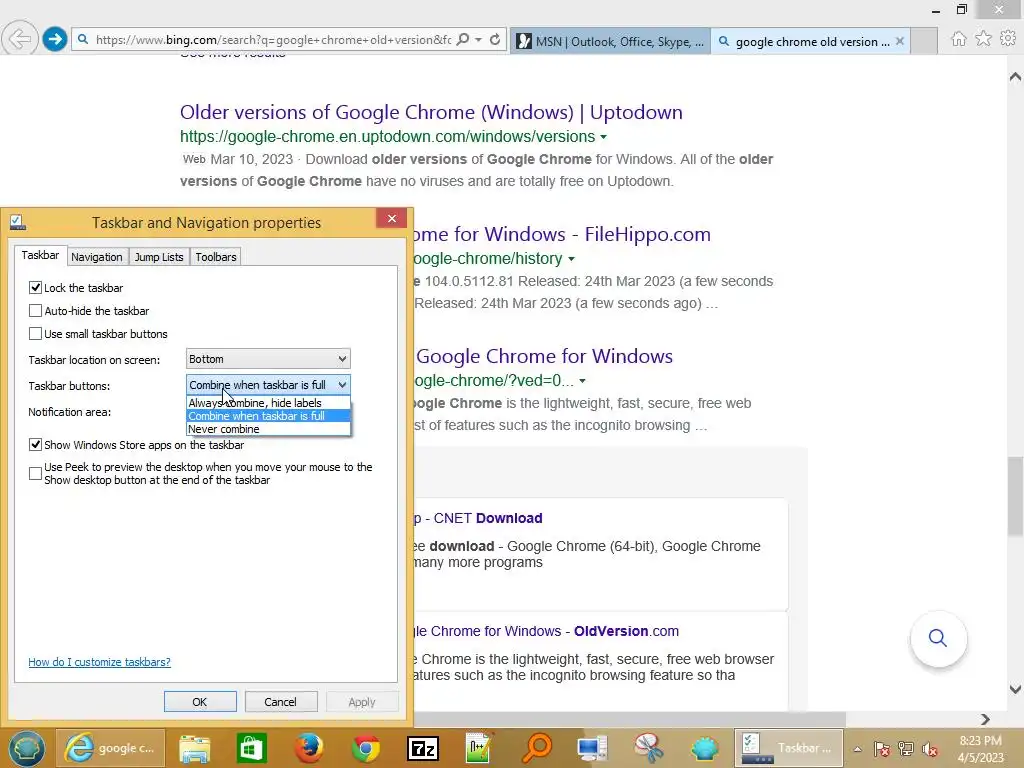Screen dimensions: 1024x768
Task: Click address bar search magnifier icon
Action: point(463,40)
